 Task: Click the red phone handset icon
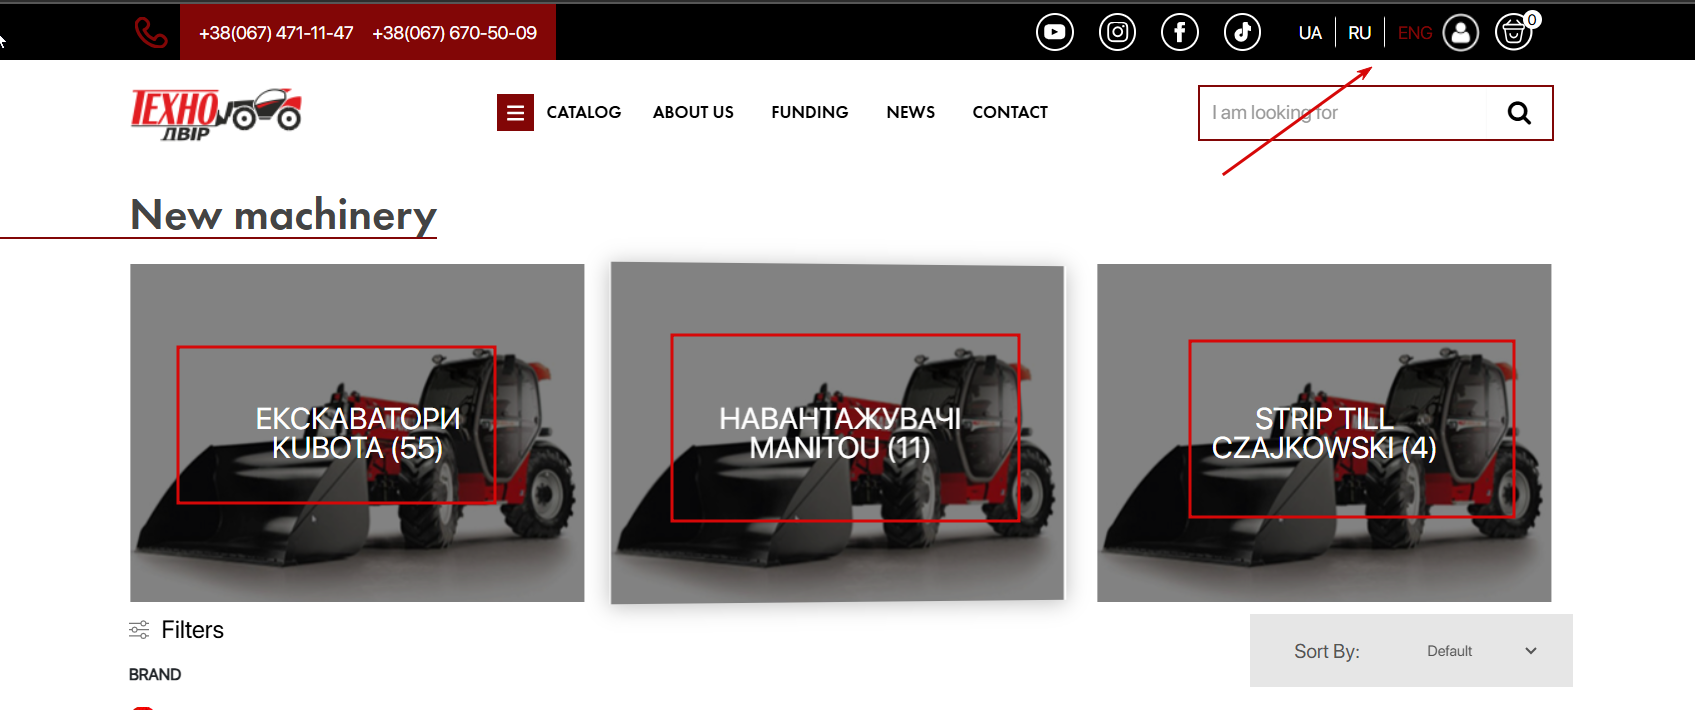151,33
